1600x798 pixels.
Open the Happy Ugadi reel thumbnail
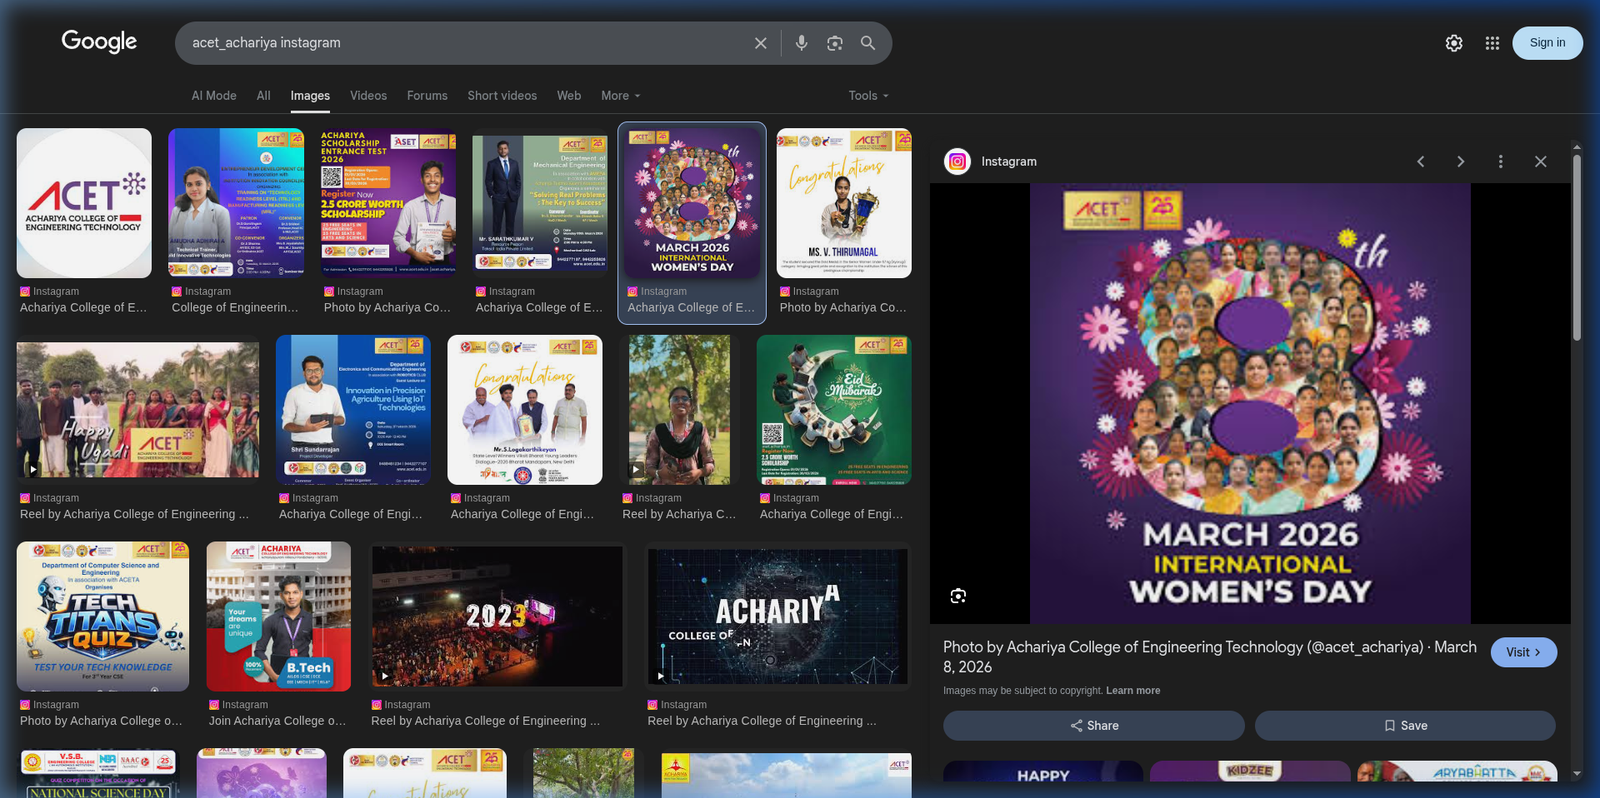(138, 410)
